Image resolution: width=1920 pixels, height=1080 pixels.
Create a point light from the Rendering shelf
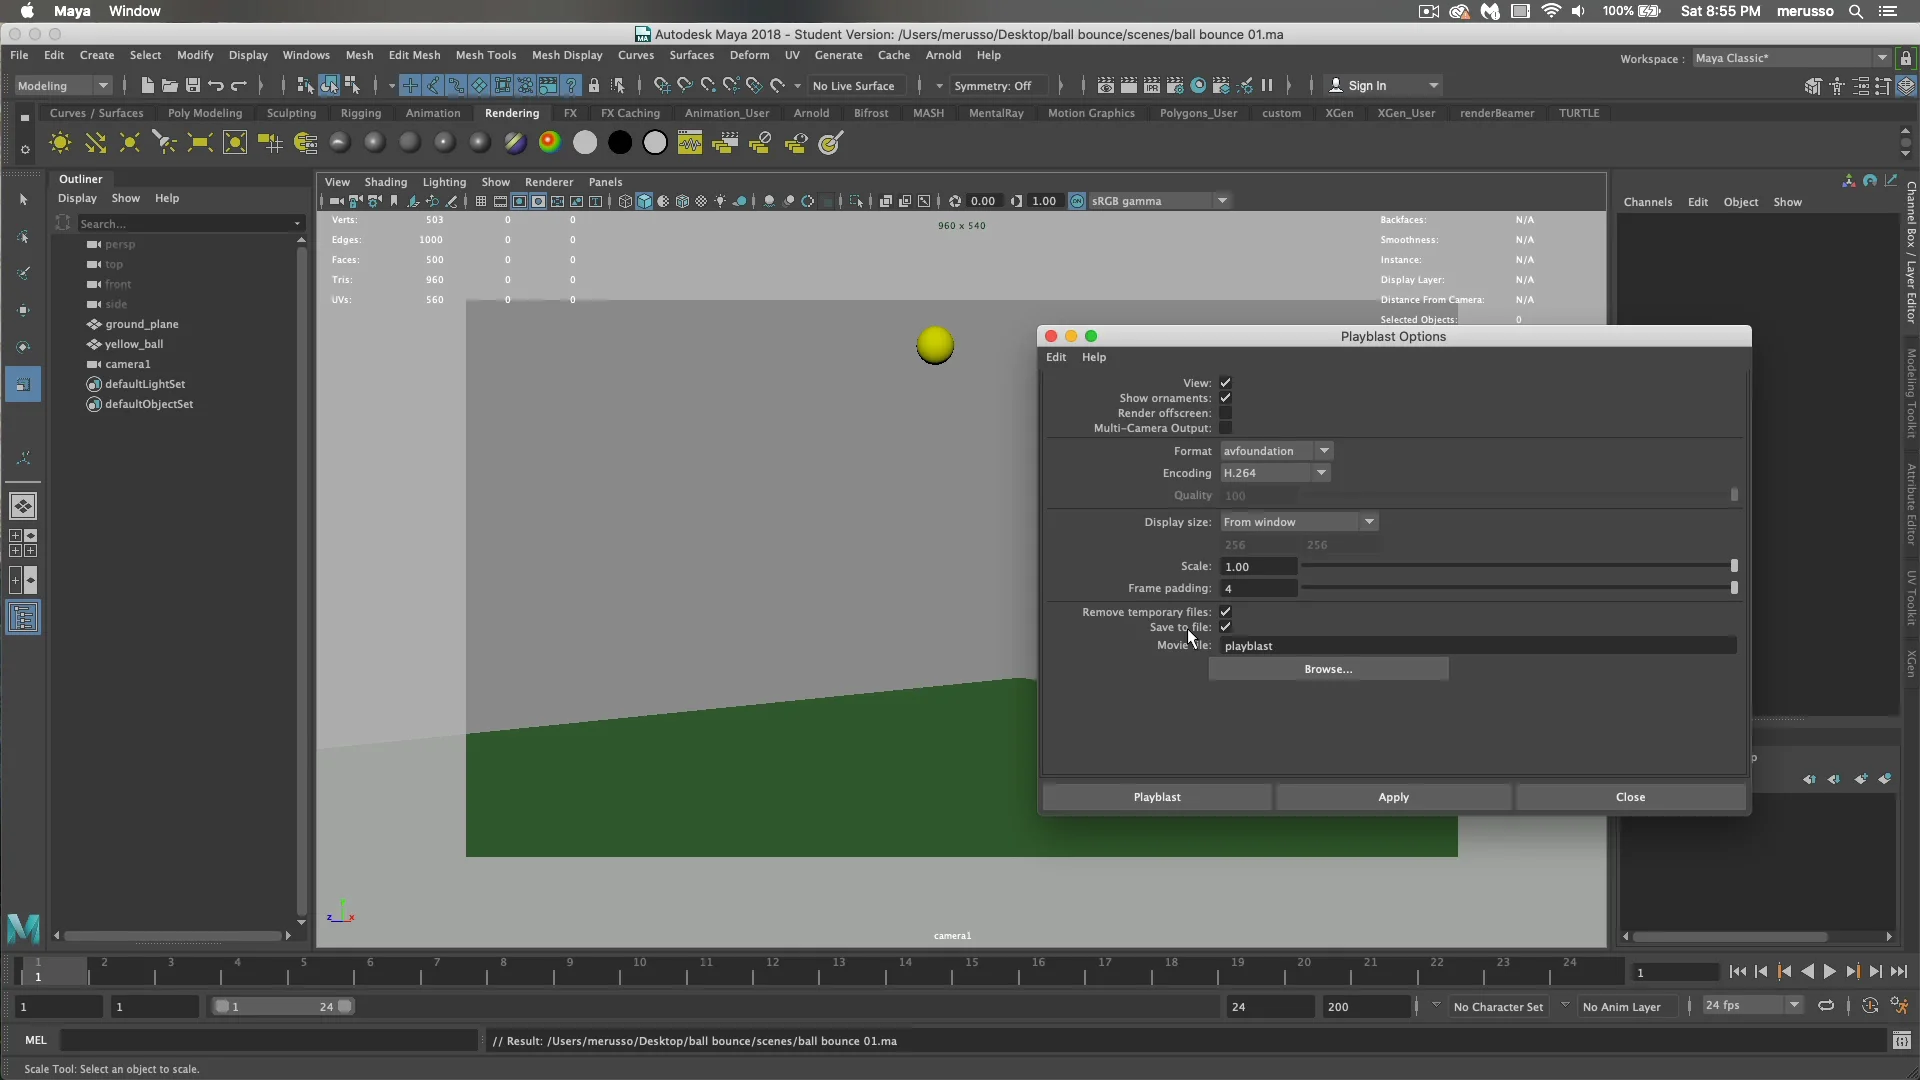click(129, 143)
